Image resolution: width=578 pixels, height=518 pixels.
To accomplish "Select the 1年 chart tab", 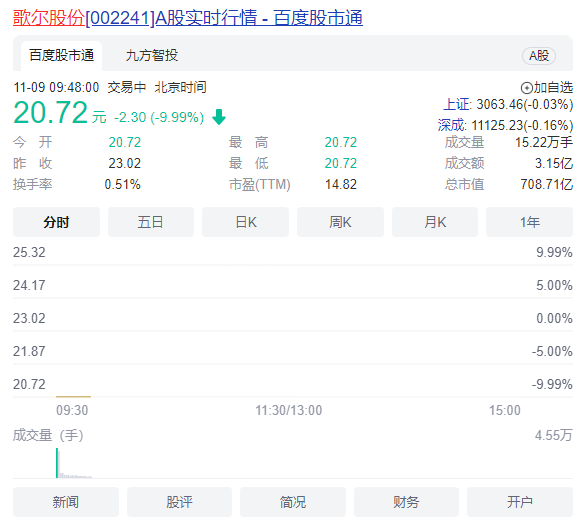I will tap(529, 222).
